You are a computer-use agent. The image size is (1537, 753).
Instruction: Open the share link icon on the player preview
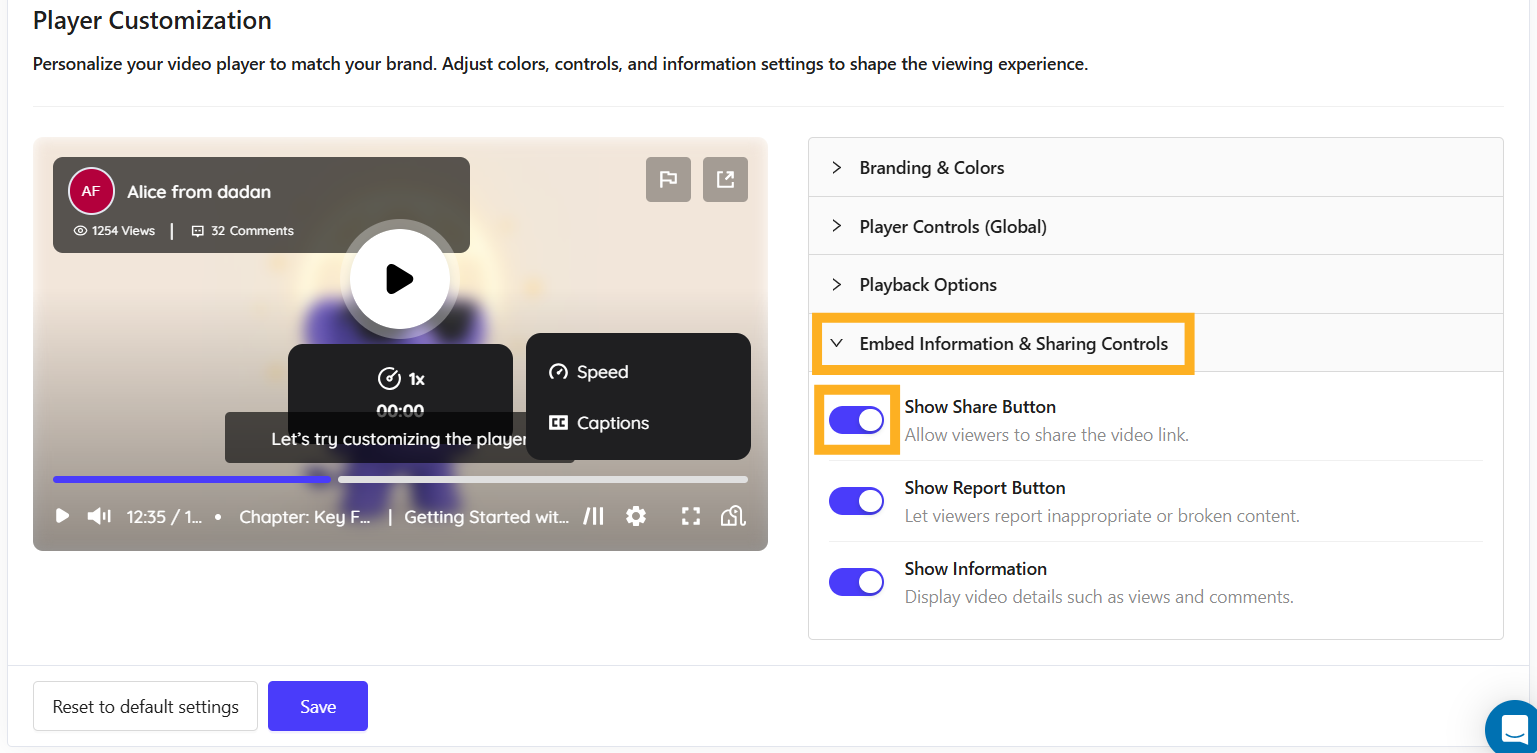(725, 179)
